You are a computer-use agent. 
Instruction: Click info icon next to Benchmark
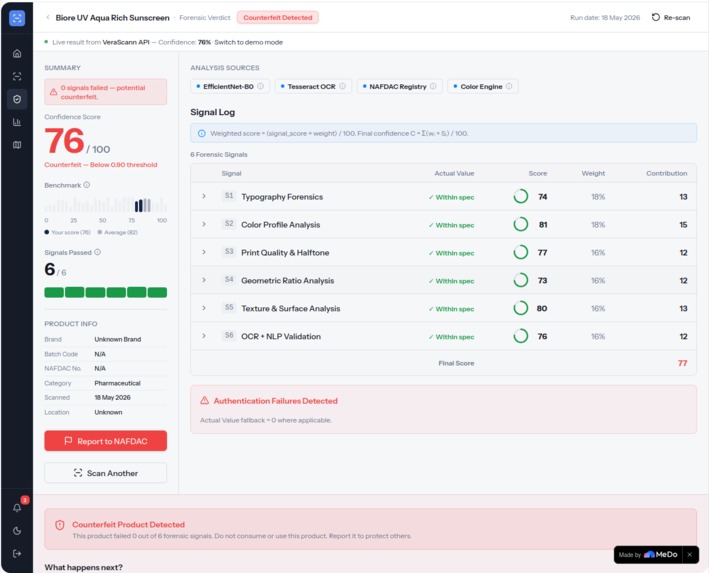click(x=87, y=185)
